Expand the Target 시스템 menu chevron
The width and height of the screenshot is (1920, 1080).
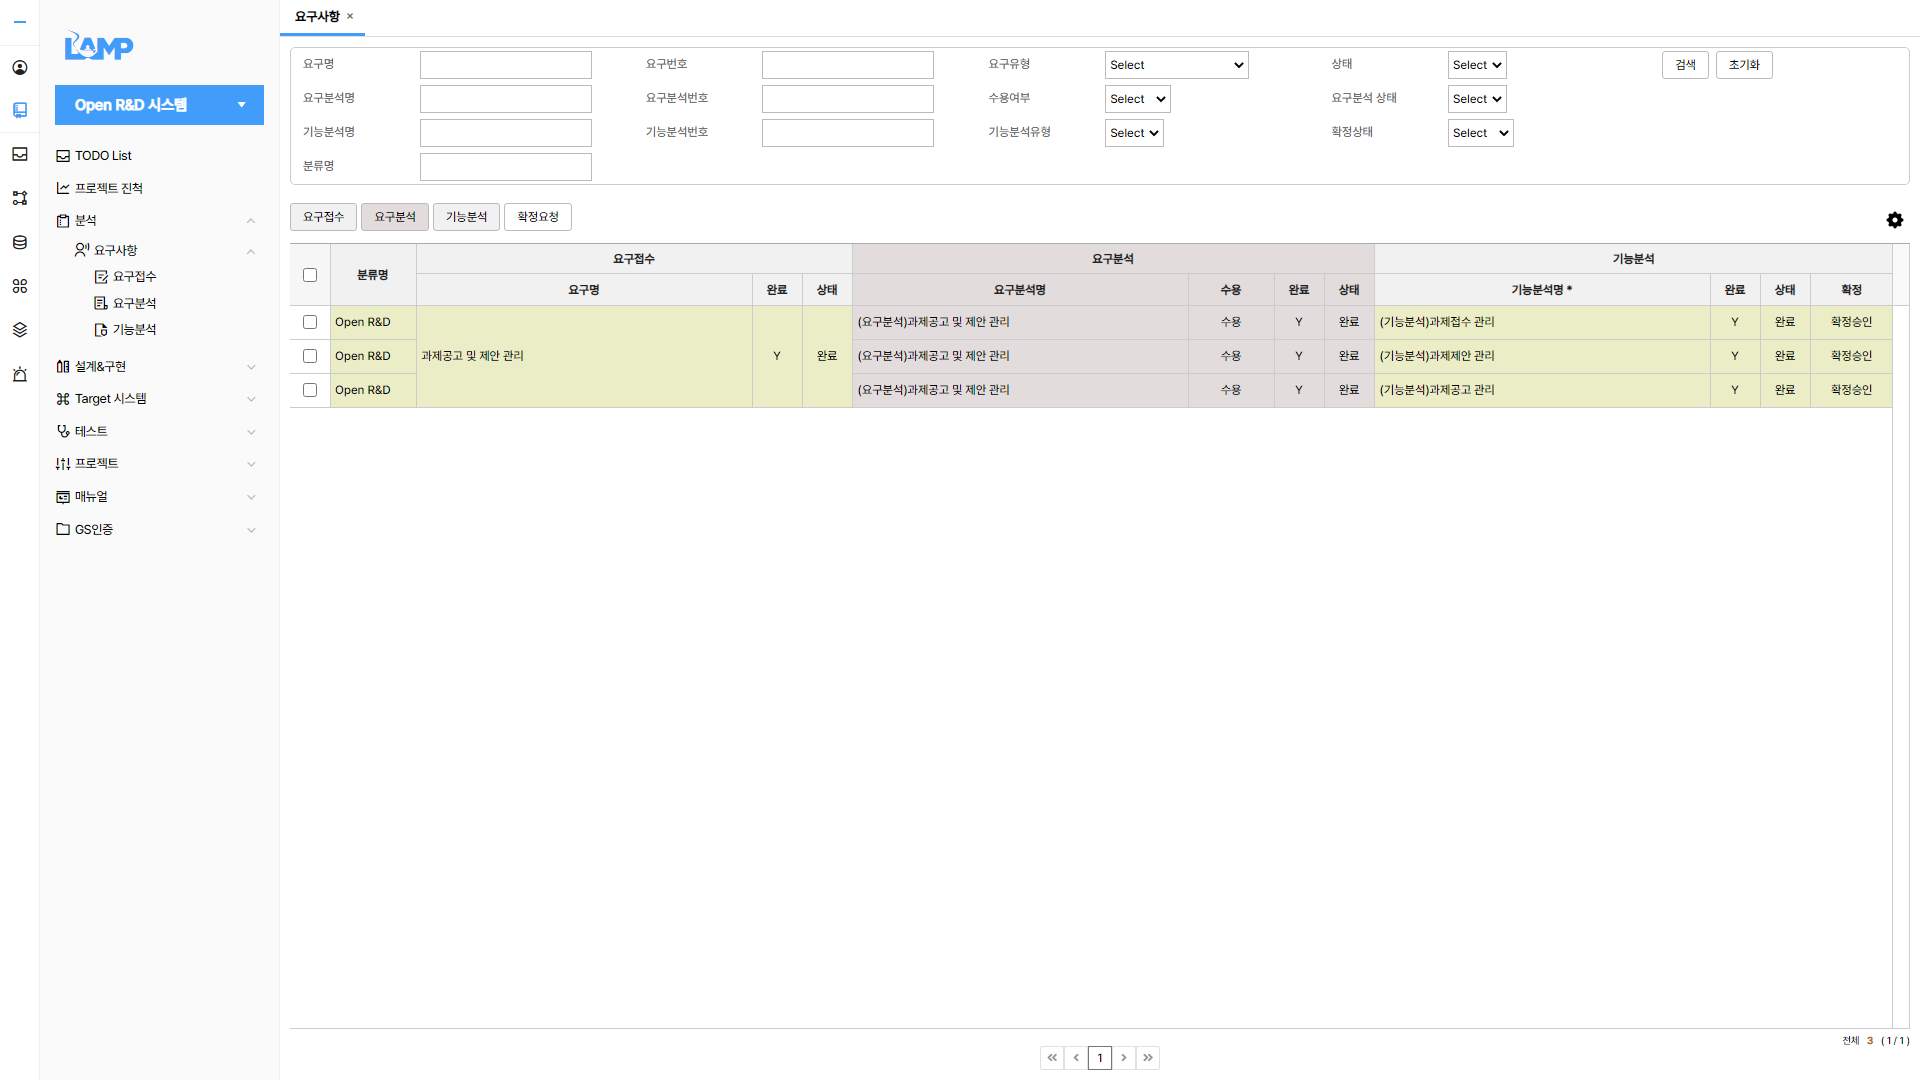tap(251, 399)
